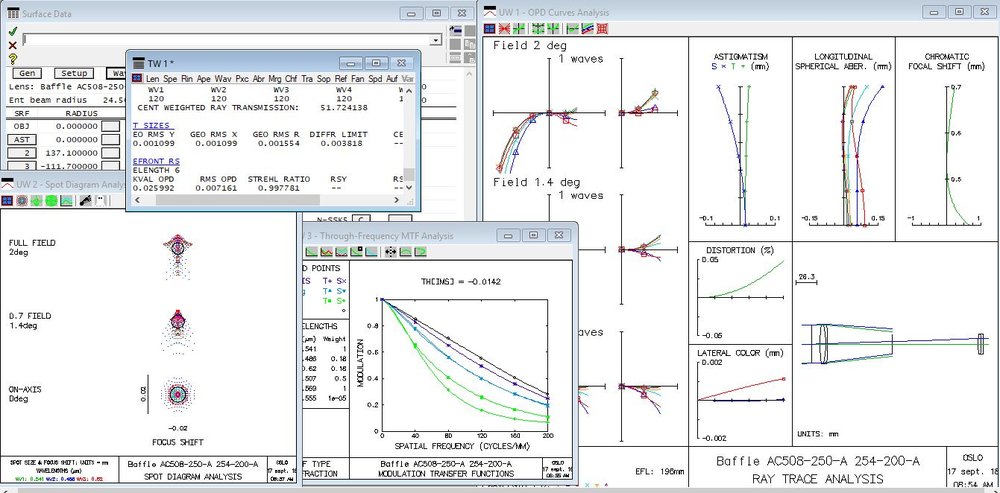The width and height of the screenshot is (1000, 493).
Task: Click the TW 1 horizontal scrollbar thumb
Action: click(237, 200)
